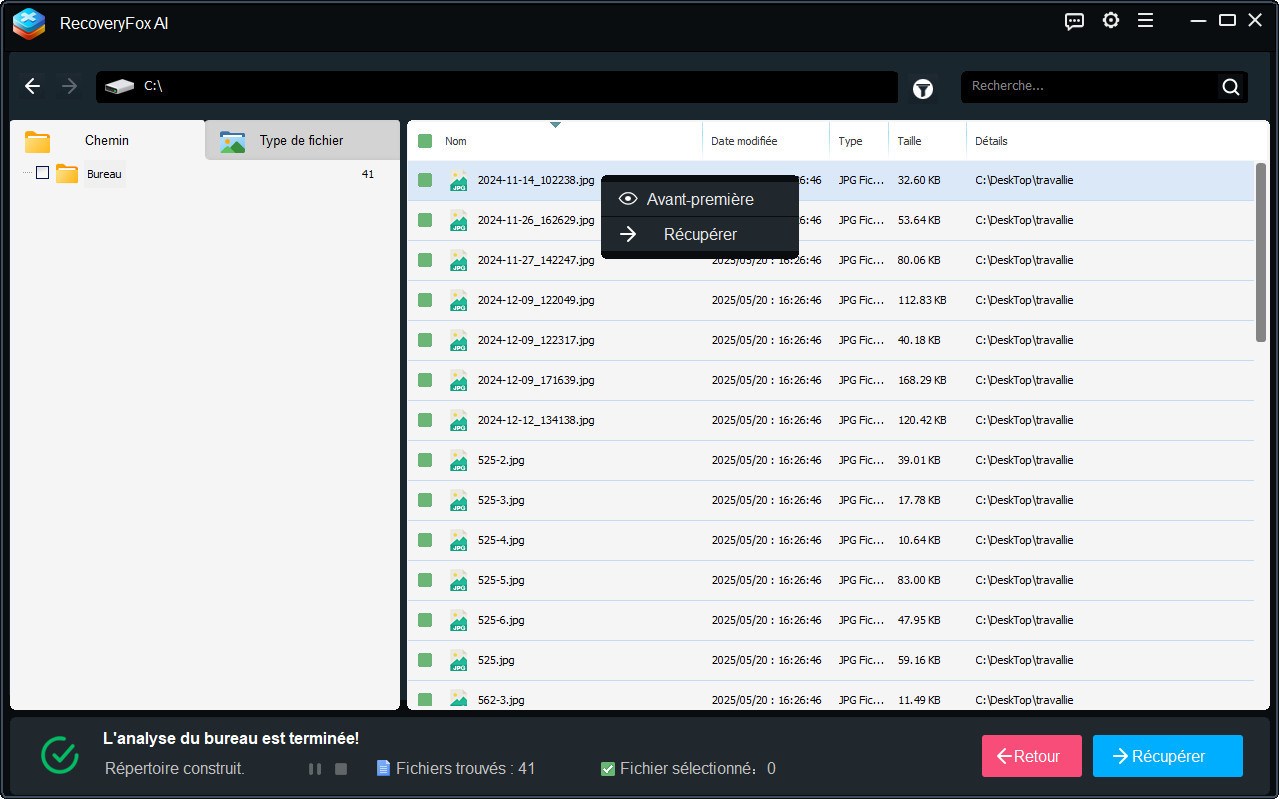This screenshot has height=799, width=1279.
Task: Toggle select-all checkbox in Nom header
Action: (x=425, y=141)
